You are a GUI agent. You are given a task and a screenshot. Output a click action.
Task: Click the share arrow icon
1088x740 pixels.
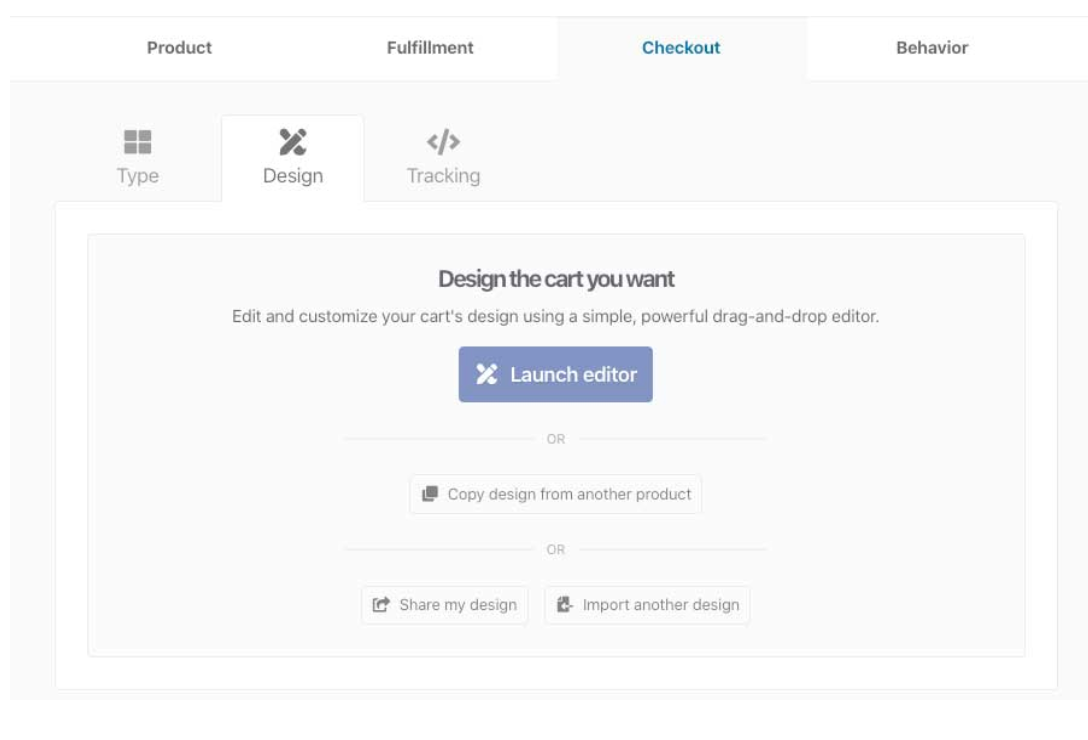(381, 605)
